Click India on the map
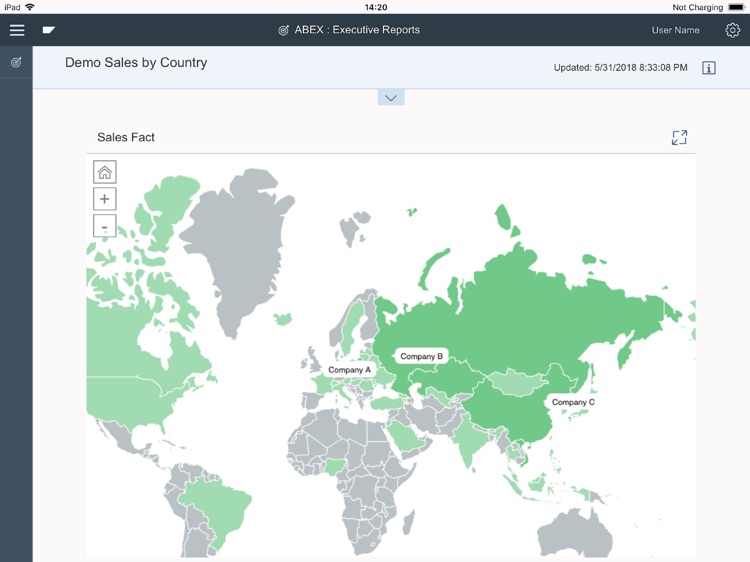This screenshot has width=750, height=562. (469, 440)
